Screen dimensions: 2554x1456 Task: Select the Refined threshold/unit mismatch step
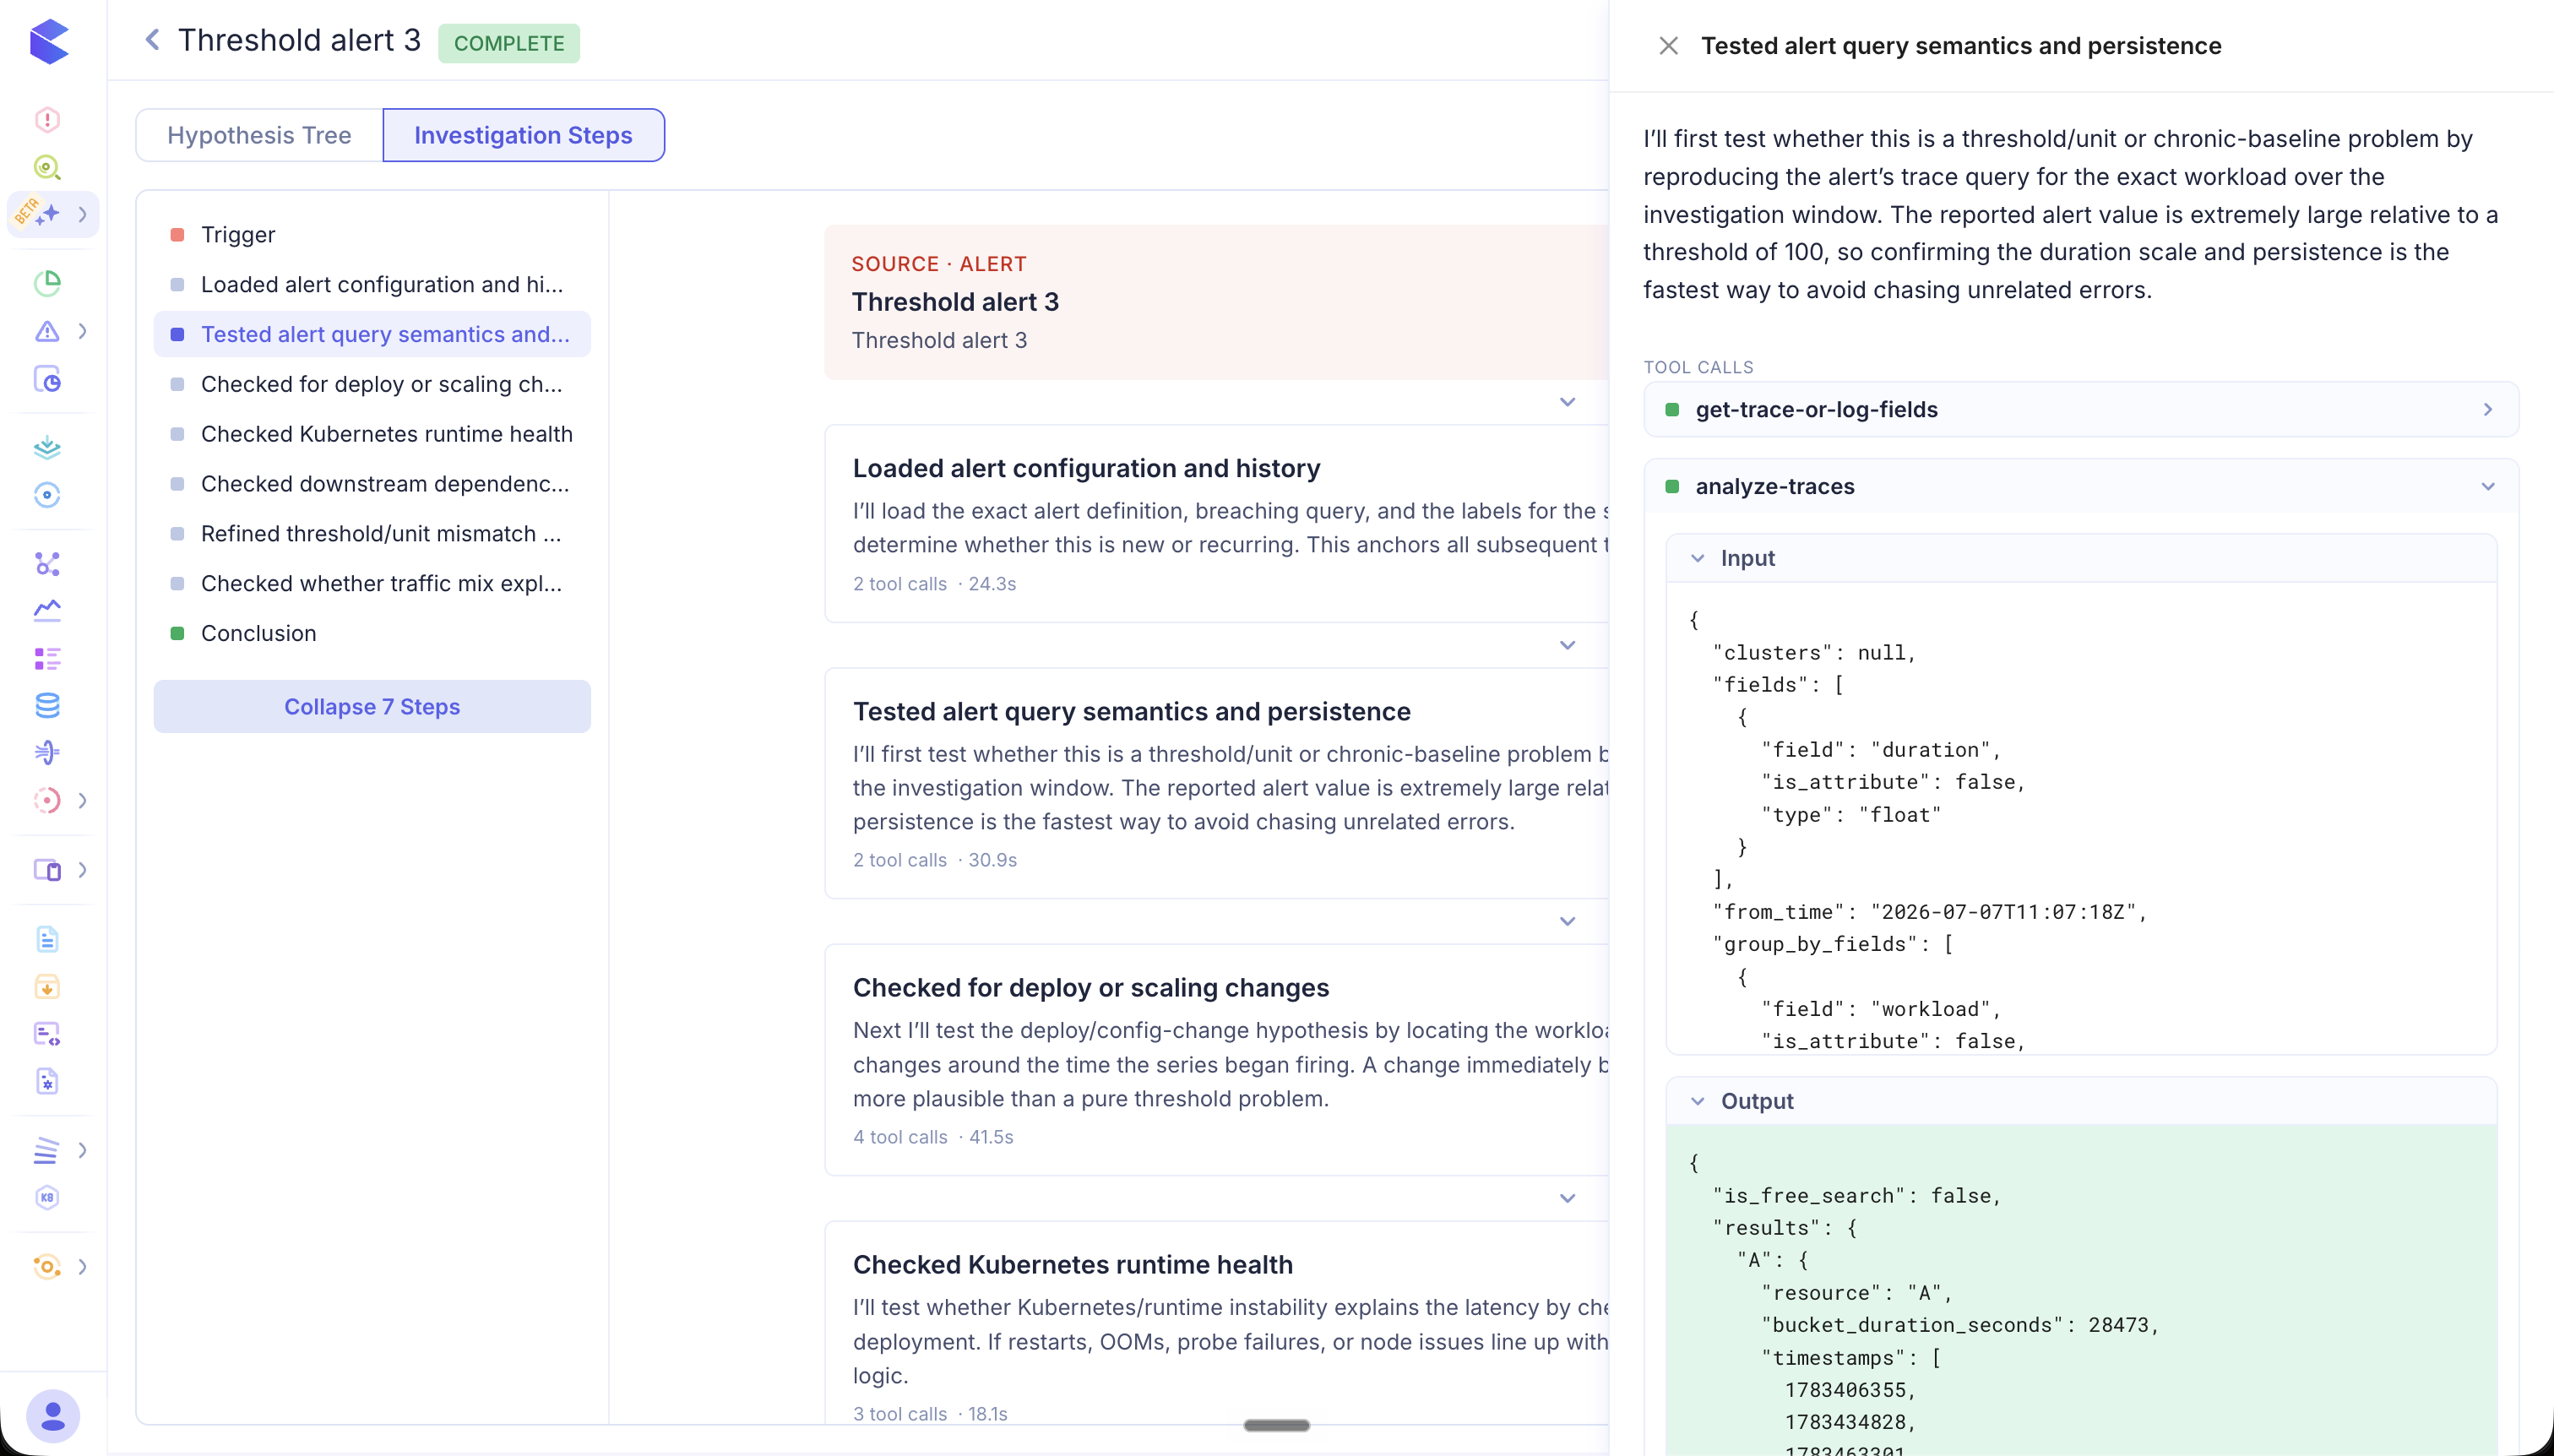(372, 534)
